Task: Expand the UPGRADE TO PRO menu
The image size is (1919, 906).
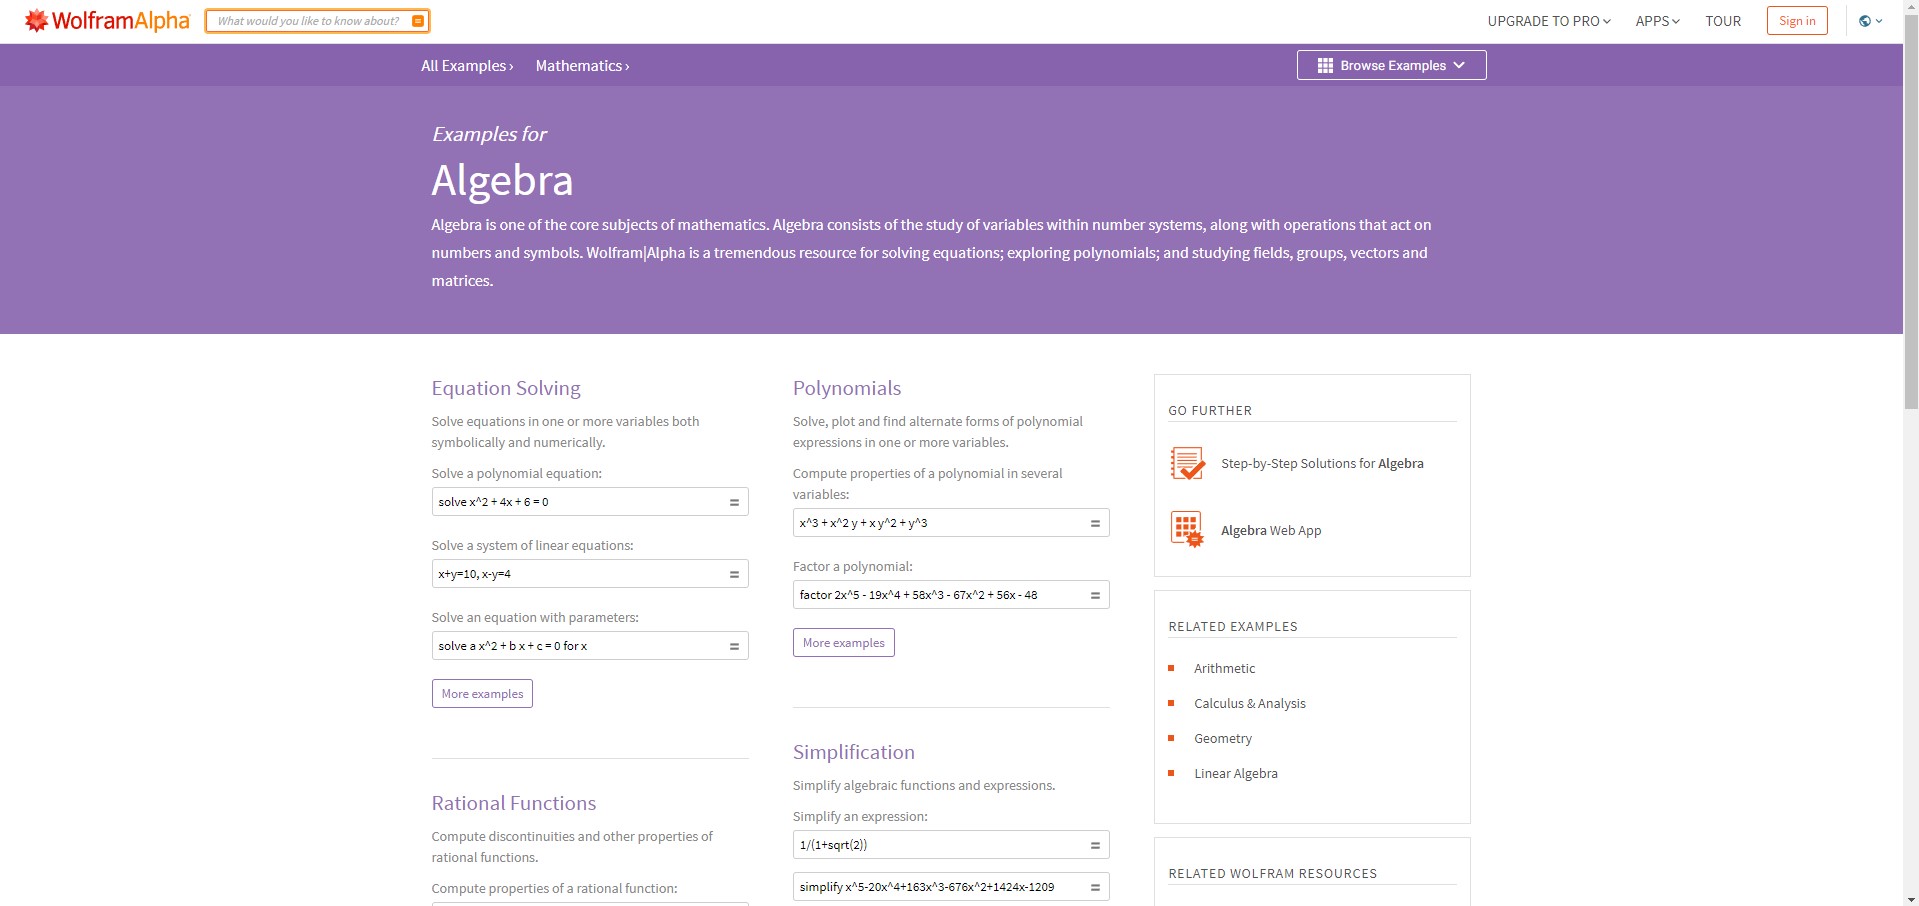Action: (1548, 21)
